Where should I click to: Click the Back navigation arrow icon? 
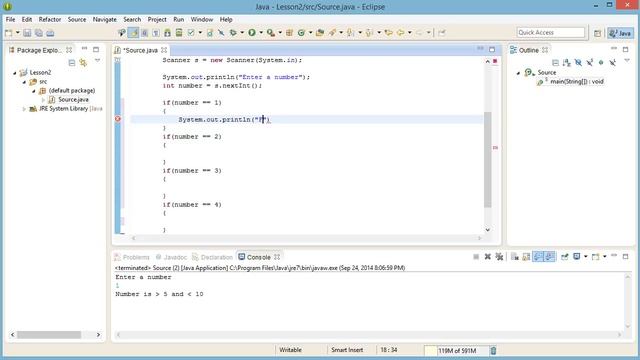coord(400,33)
